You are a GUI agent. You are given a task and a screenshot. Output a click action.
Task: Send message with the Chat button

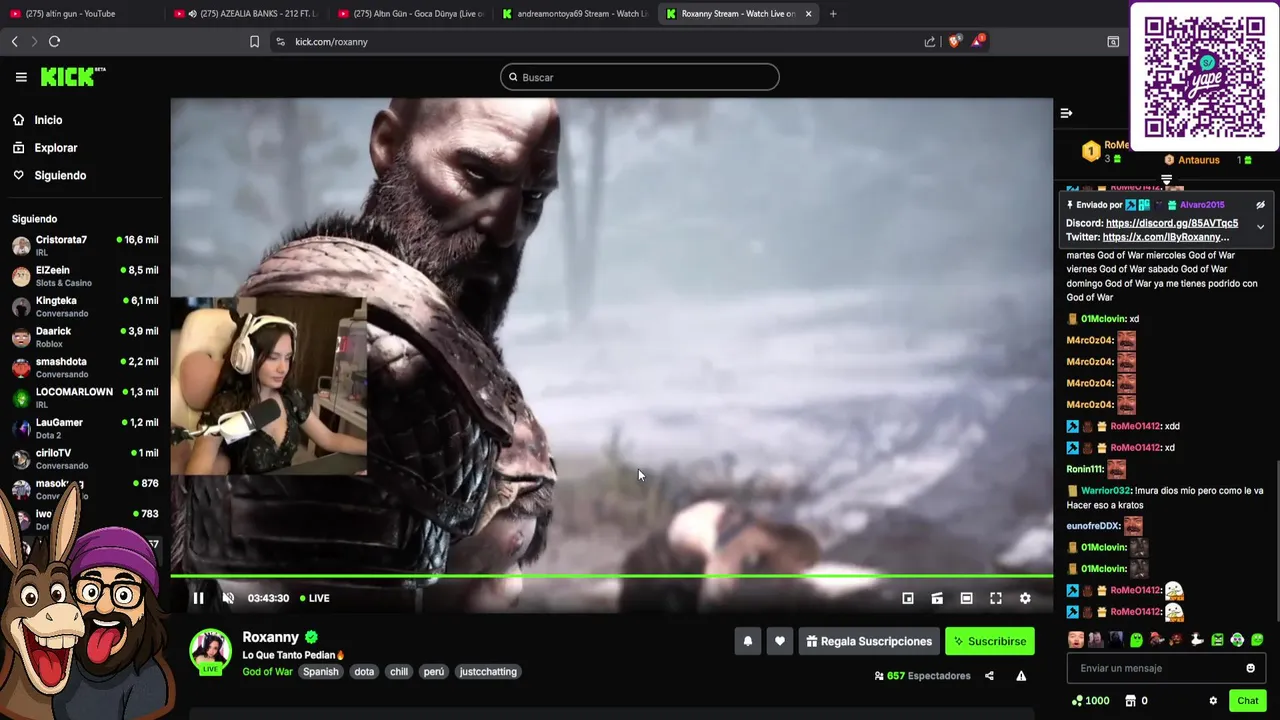[1247, 701]
